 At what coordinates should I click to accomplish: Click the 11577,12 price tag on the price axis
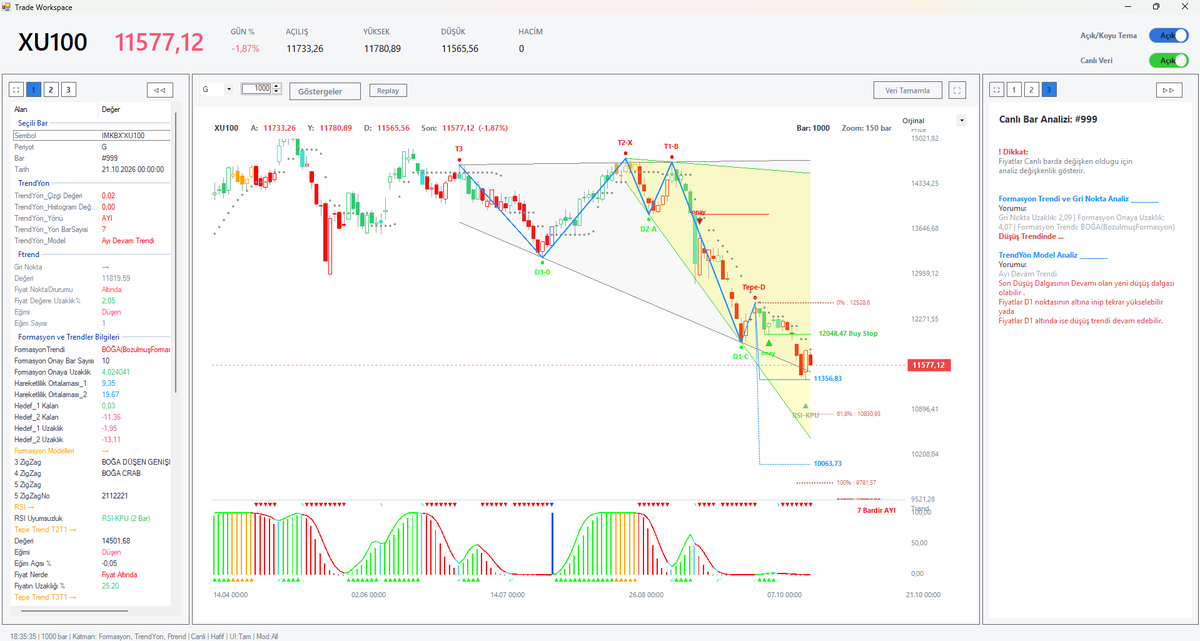coord(928,365)
